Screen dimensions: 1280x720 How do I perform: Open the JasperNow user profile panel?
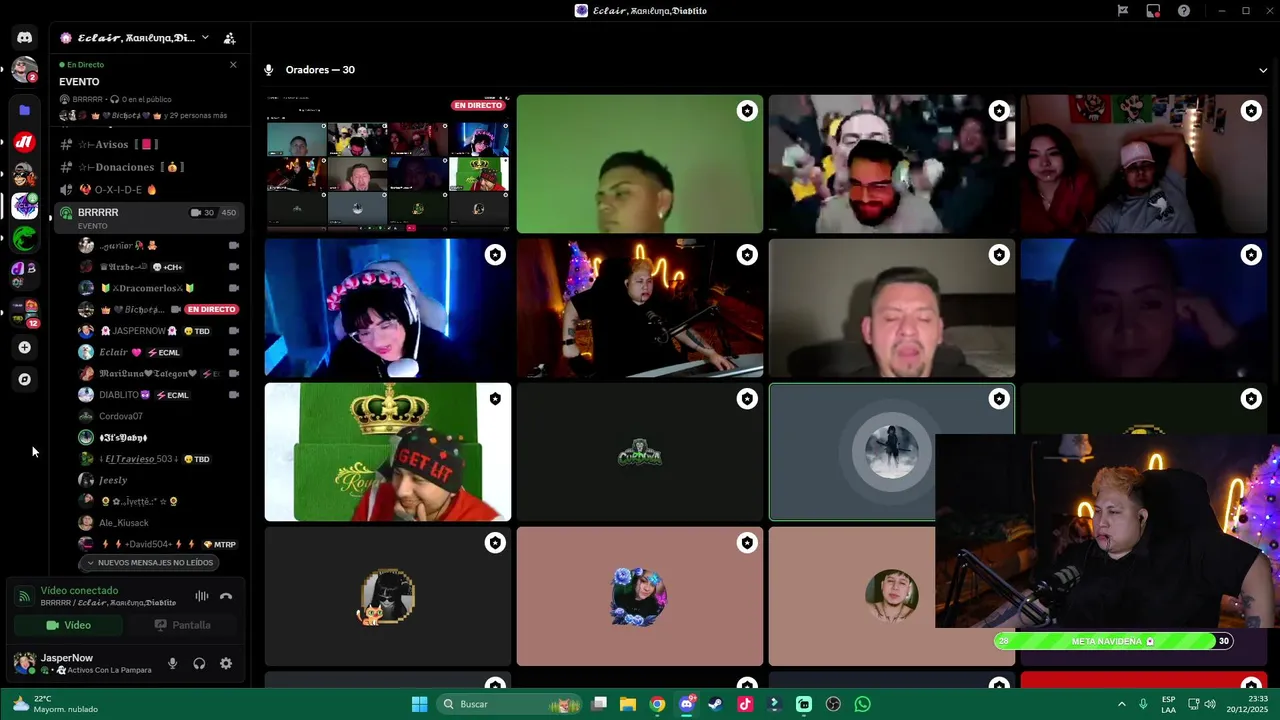82,663
